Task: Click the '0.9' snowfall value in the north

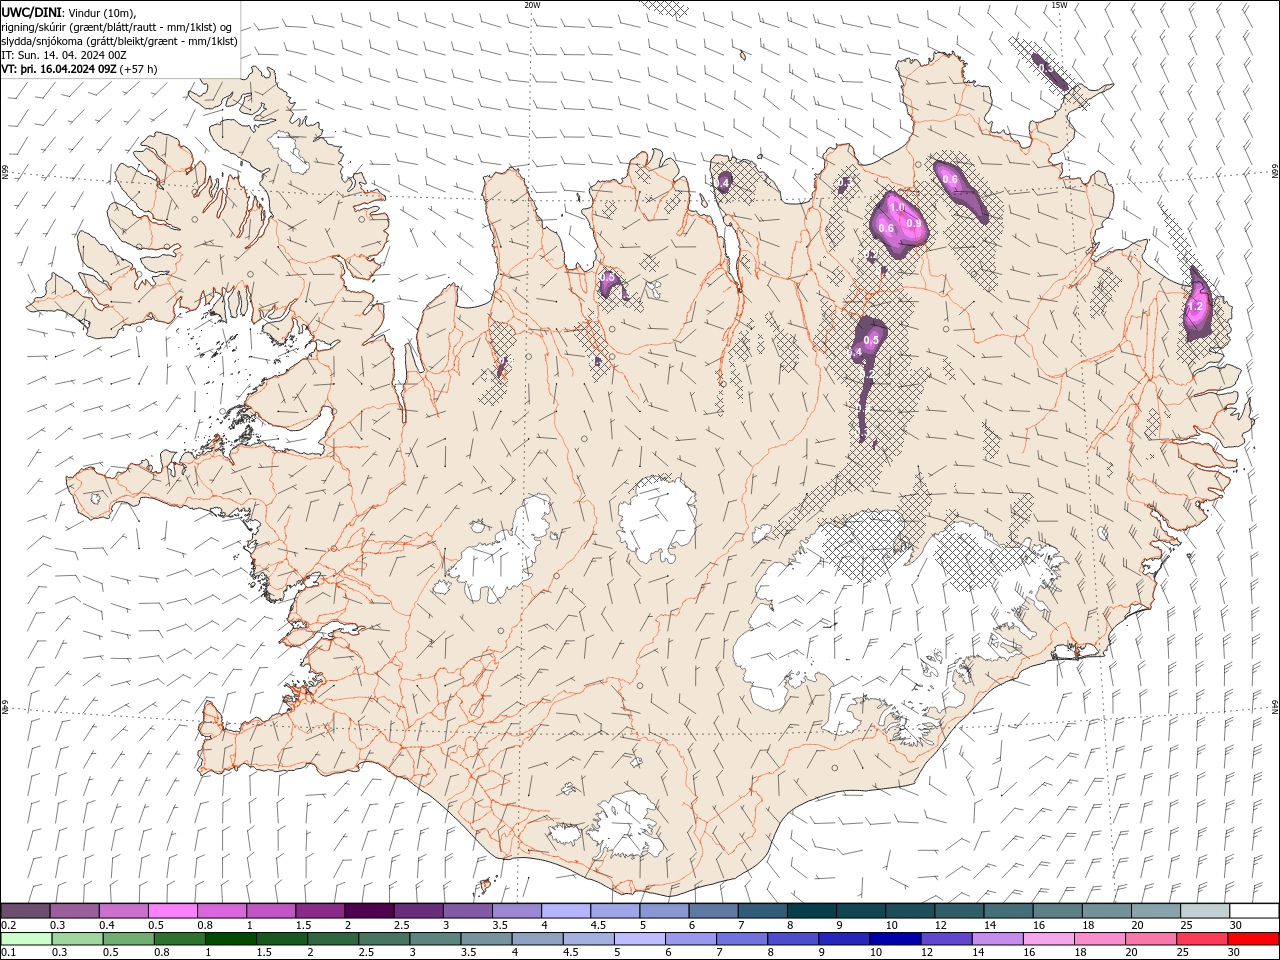Action: (x=913, y=224)
